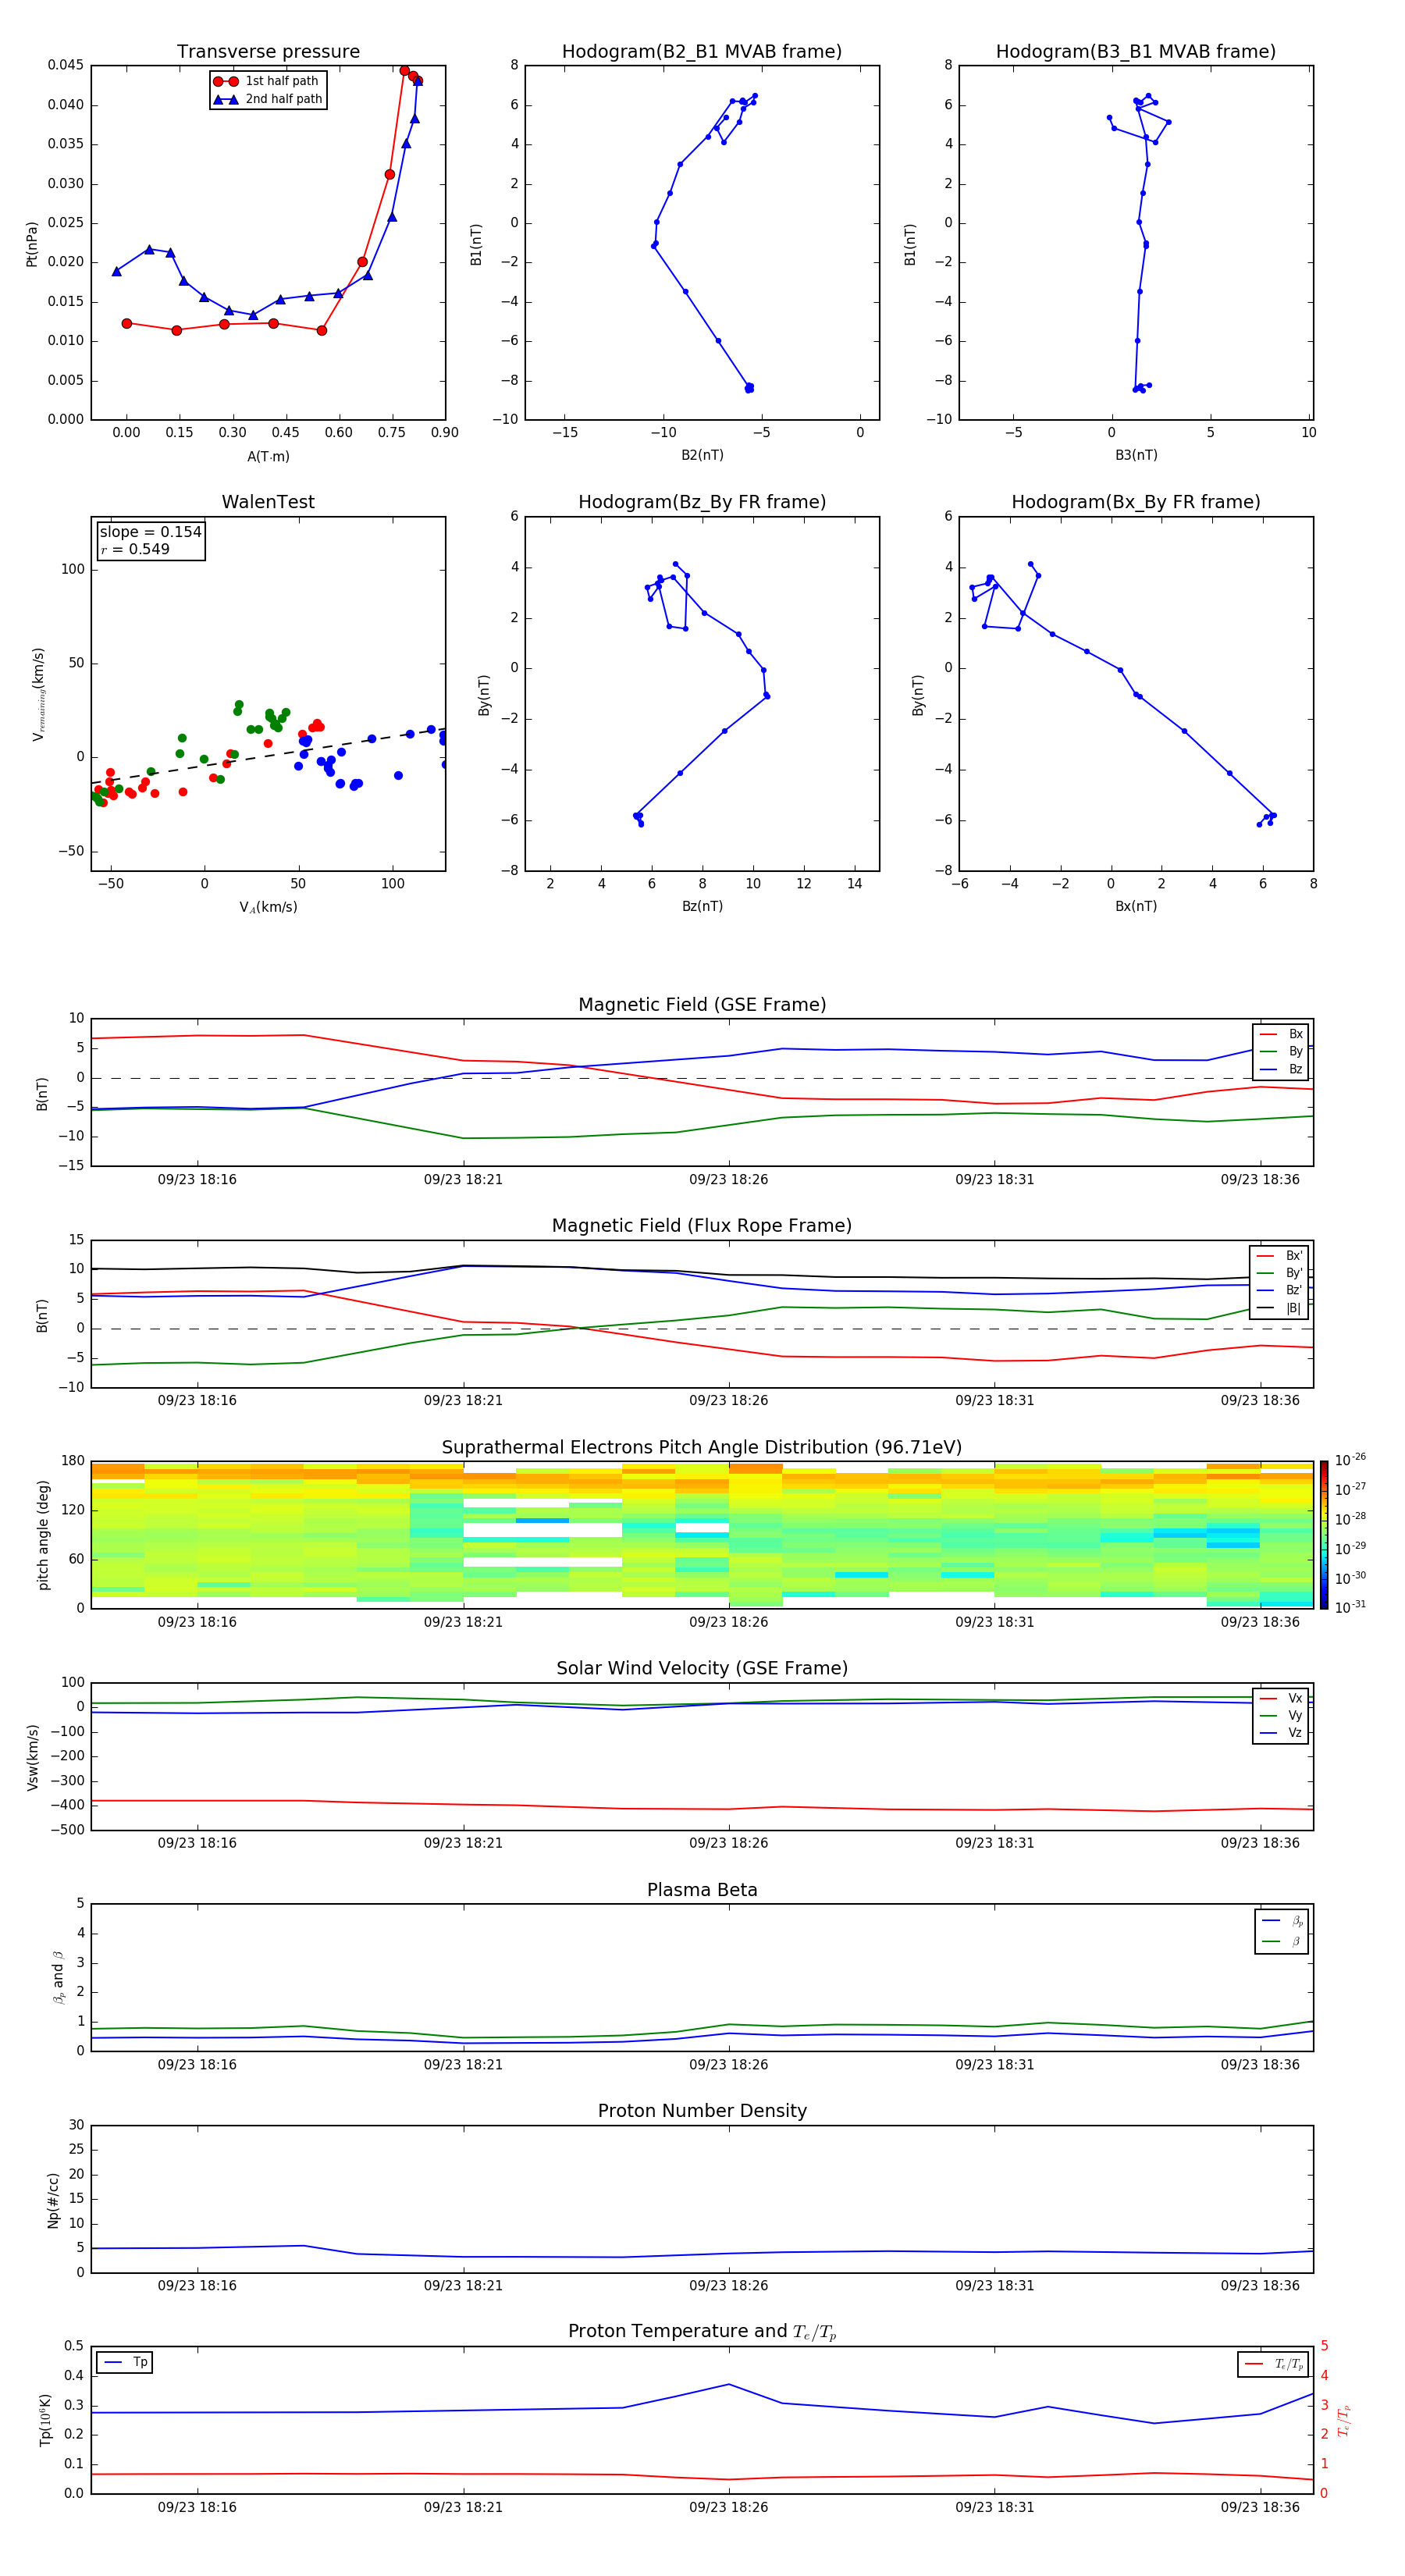The height and width of the screenshot is (2576, 1405).
Task: Click the 'slope = 0.154' annotation
Action: (x=150, y=532)
